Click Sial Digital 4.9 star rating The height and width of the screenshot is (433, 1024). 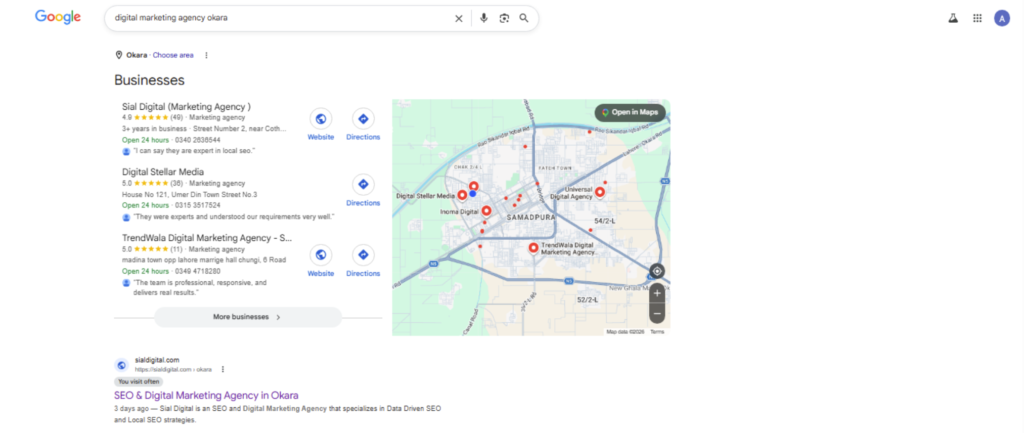[152, 118]
